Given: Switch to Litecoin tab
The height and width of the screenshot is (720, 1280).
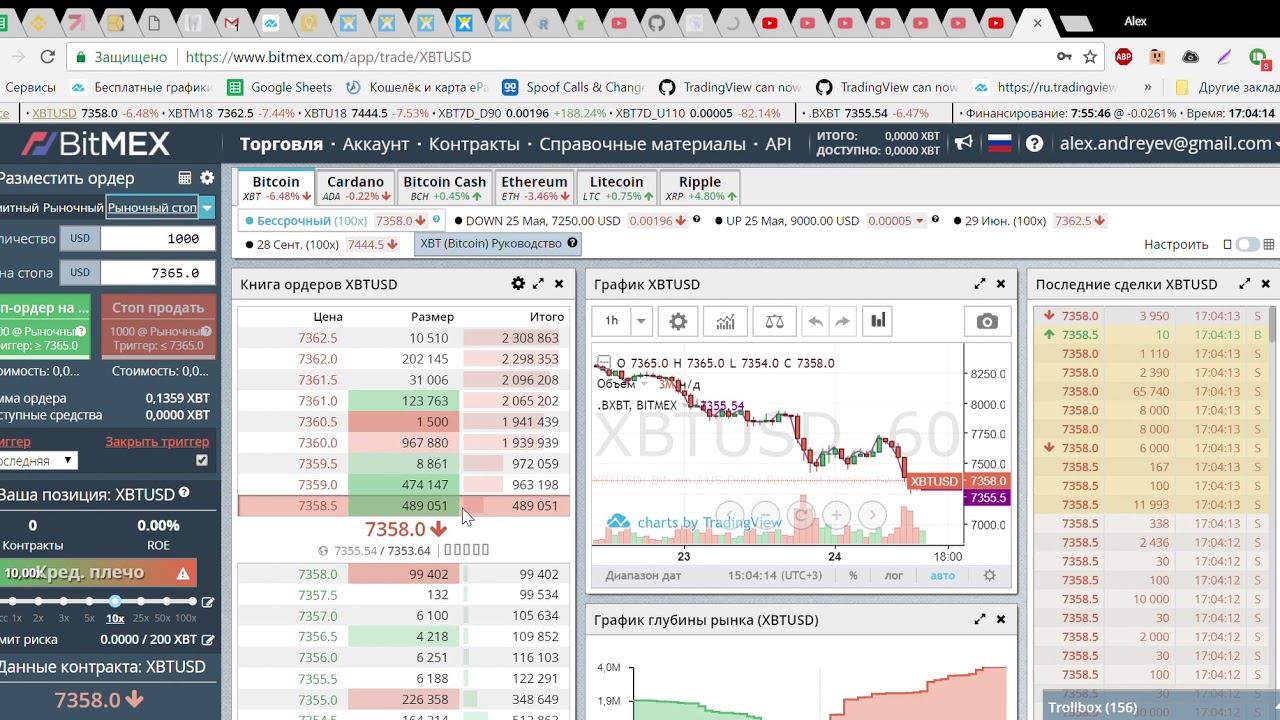Looking at the screenshot, I should (616, 188).
